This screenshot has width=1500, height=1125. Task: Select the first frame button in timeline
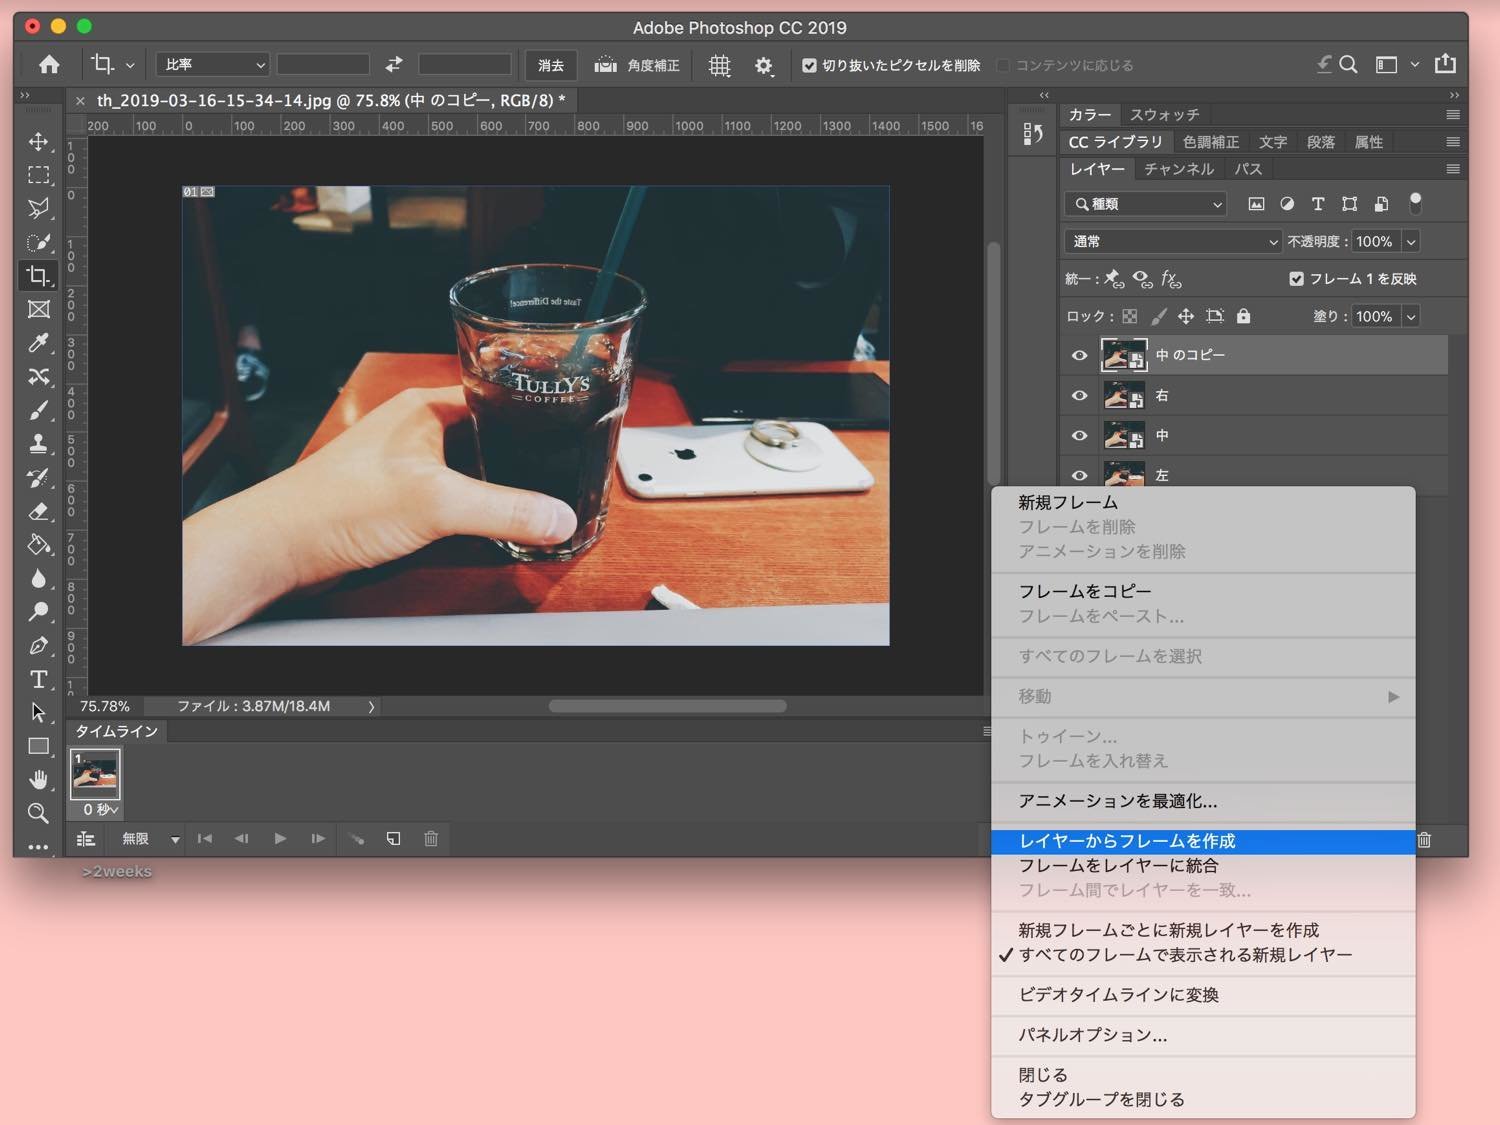205,839
